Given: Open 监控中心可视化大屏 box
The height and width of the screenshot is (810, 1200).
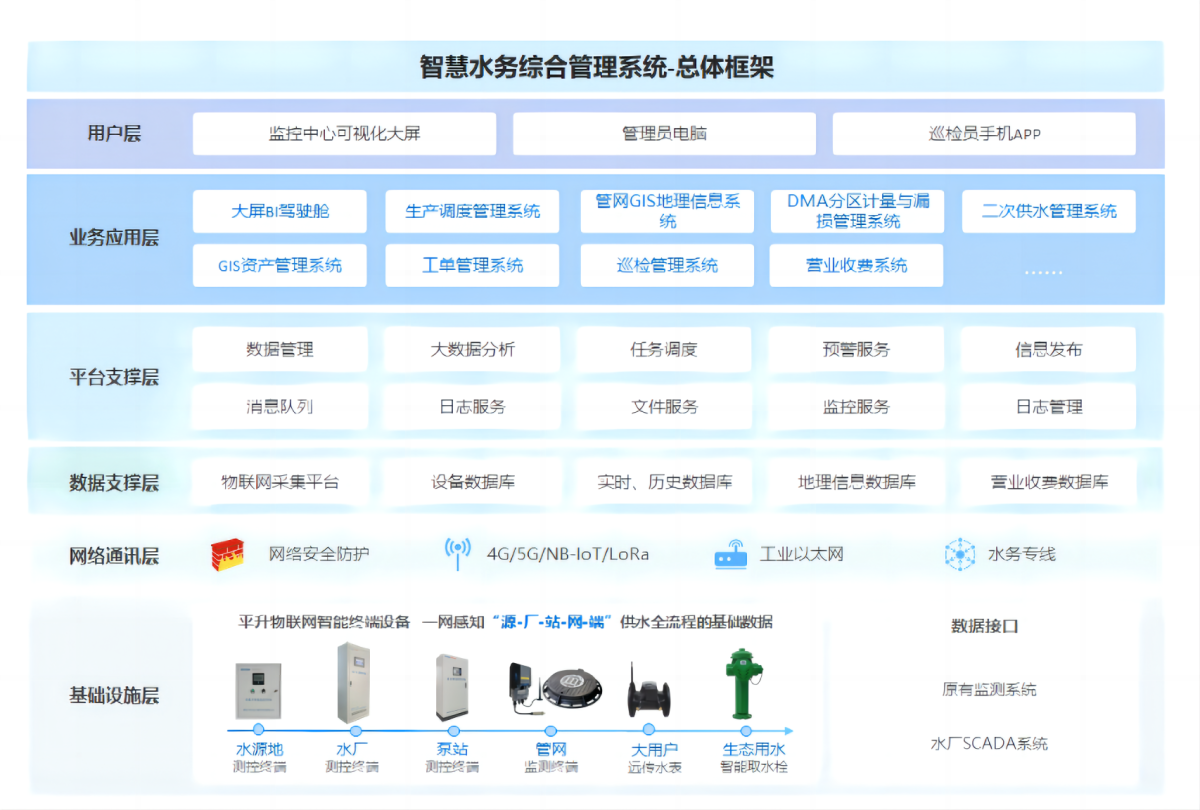Looking at the screenshot, I should pos(344,133).
